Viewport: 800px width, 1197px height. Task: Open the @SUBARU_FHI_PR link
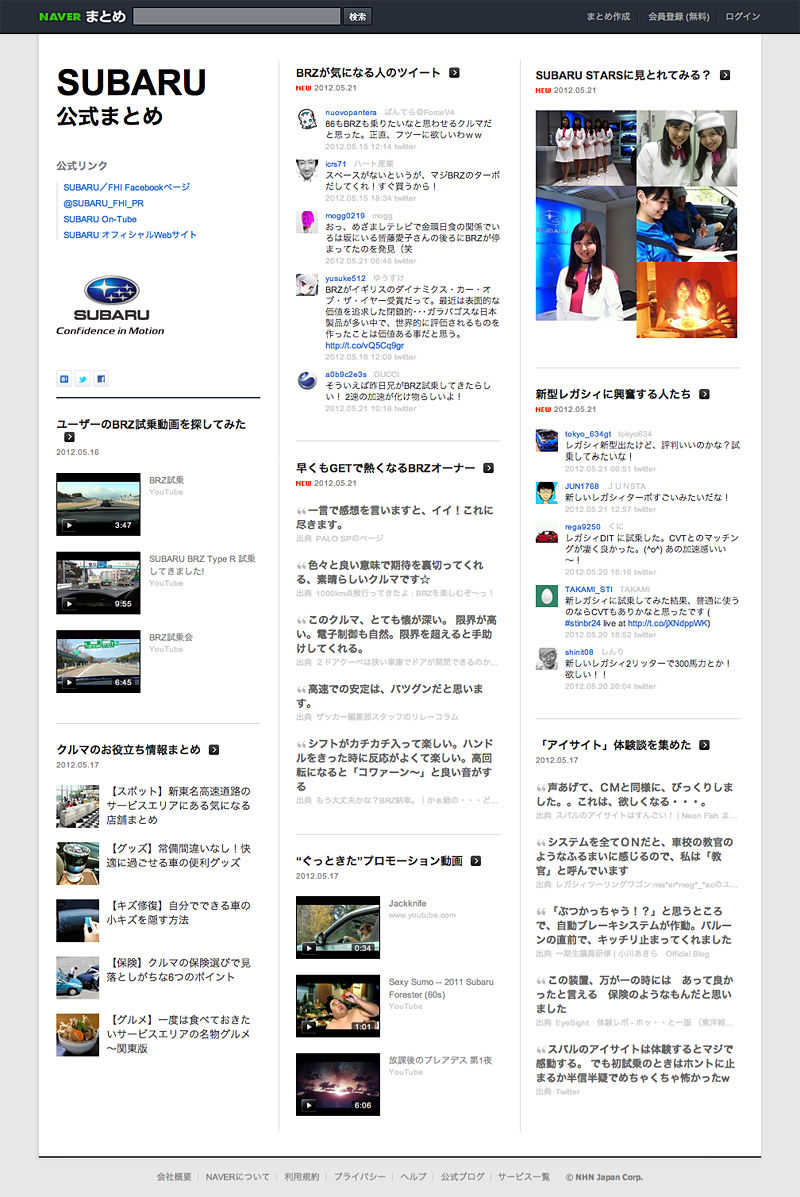pos(103,203)
